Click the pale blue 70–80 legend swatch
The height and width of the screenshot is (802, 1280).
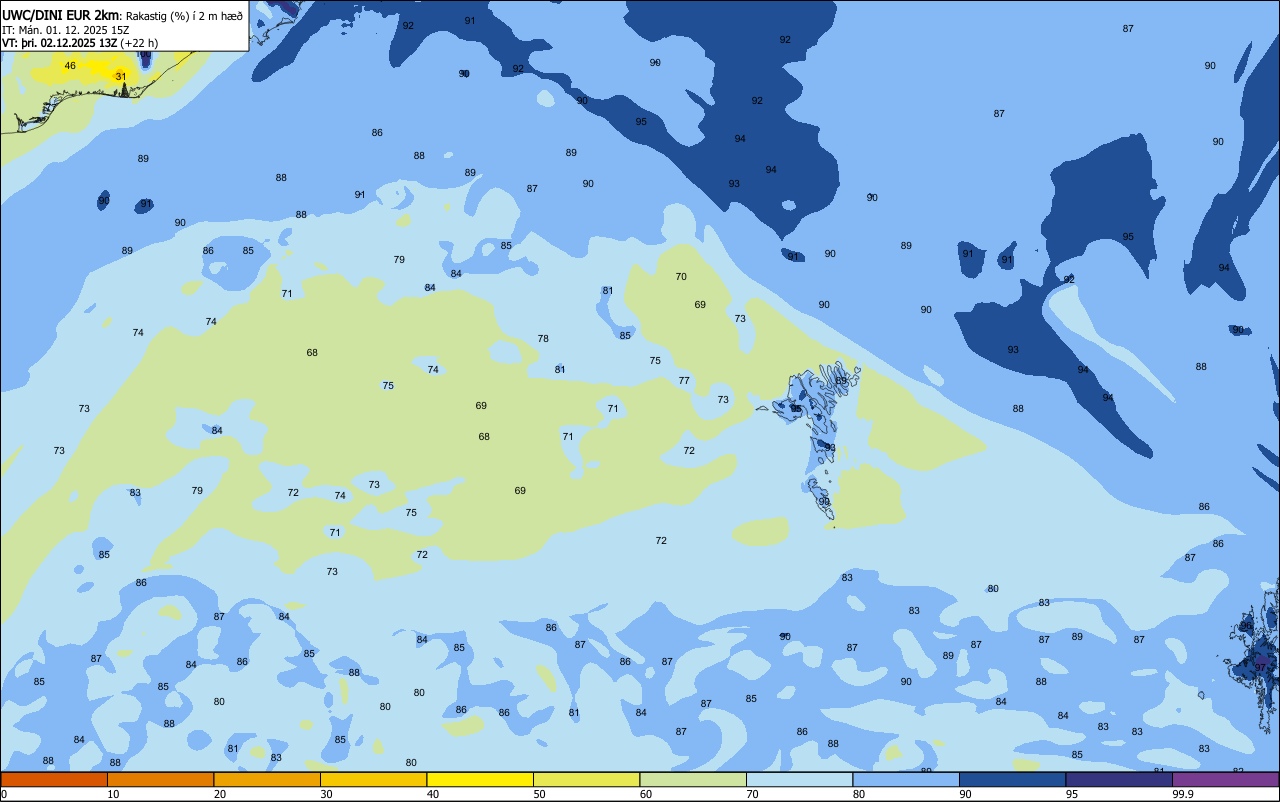(x=799, y=779)
